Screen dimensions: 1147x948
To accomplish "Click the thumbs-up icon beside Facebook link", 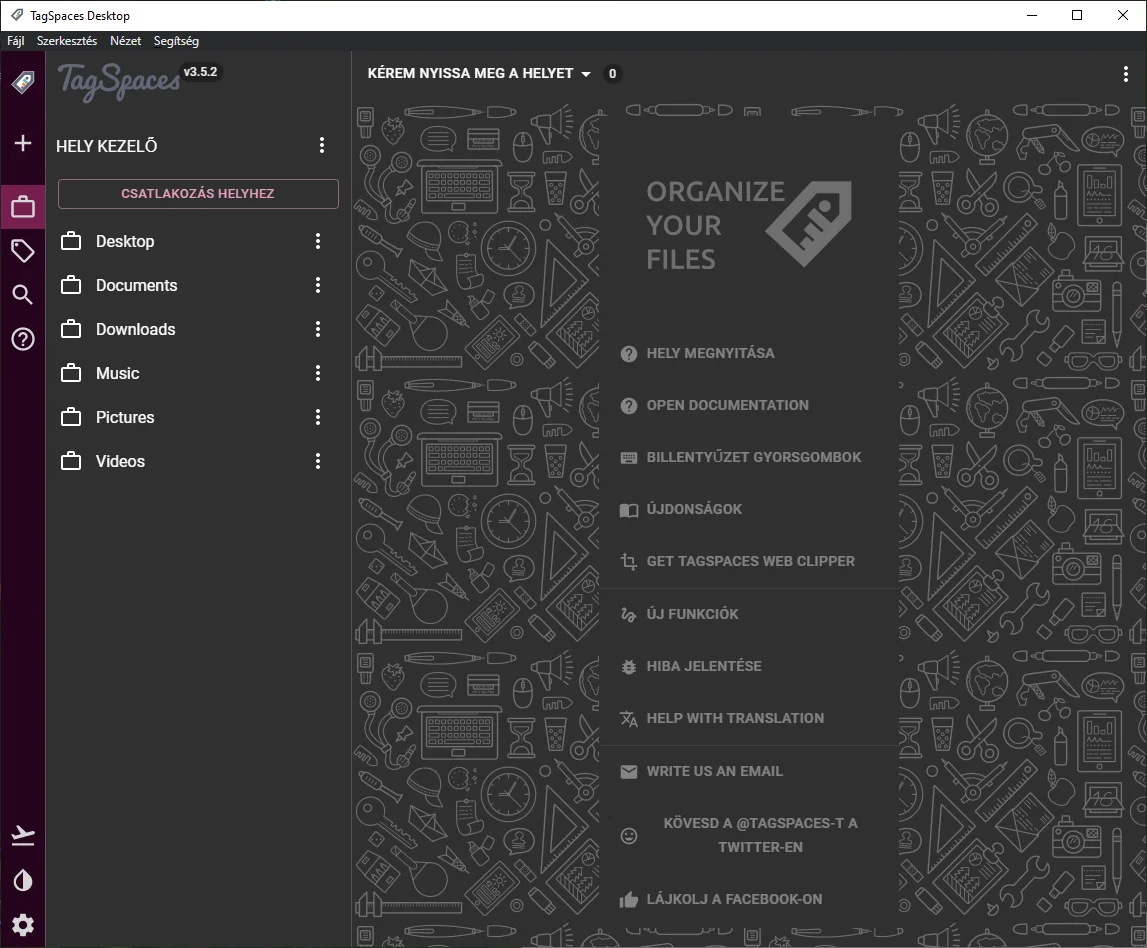I will 628,900.
